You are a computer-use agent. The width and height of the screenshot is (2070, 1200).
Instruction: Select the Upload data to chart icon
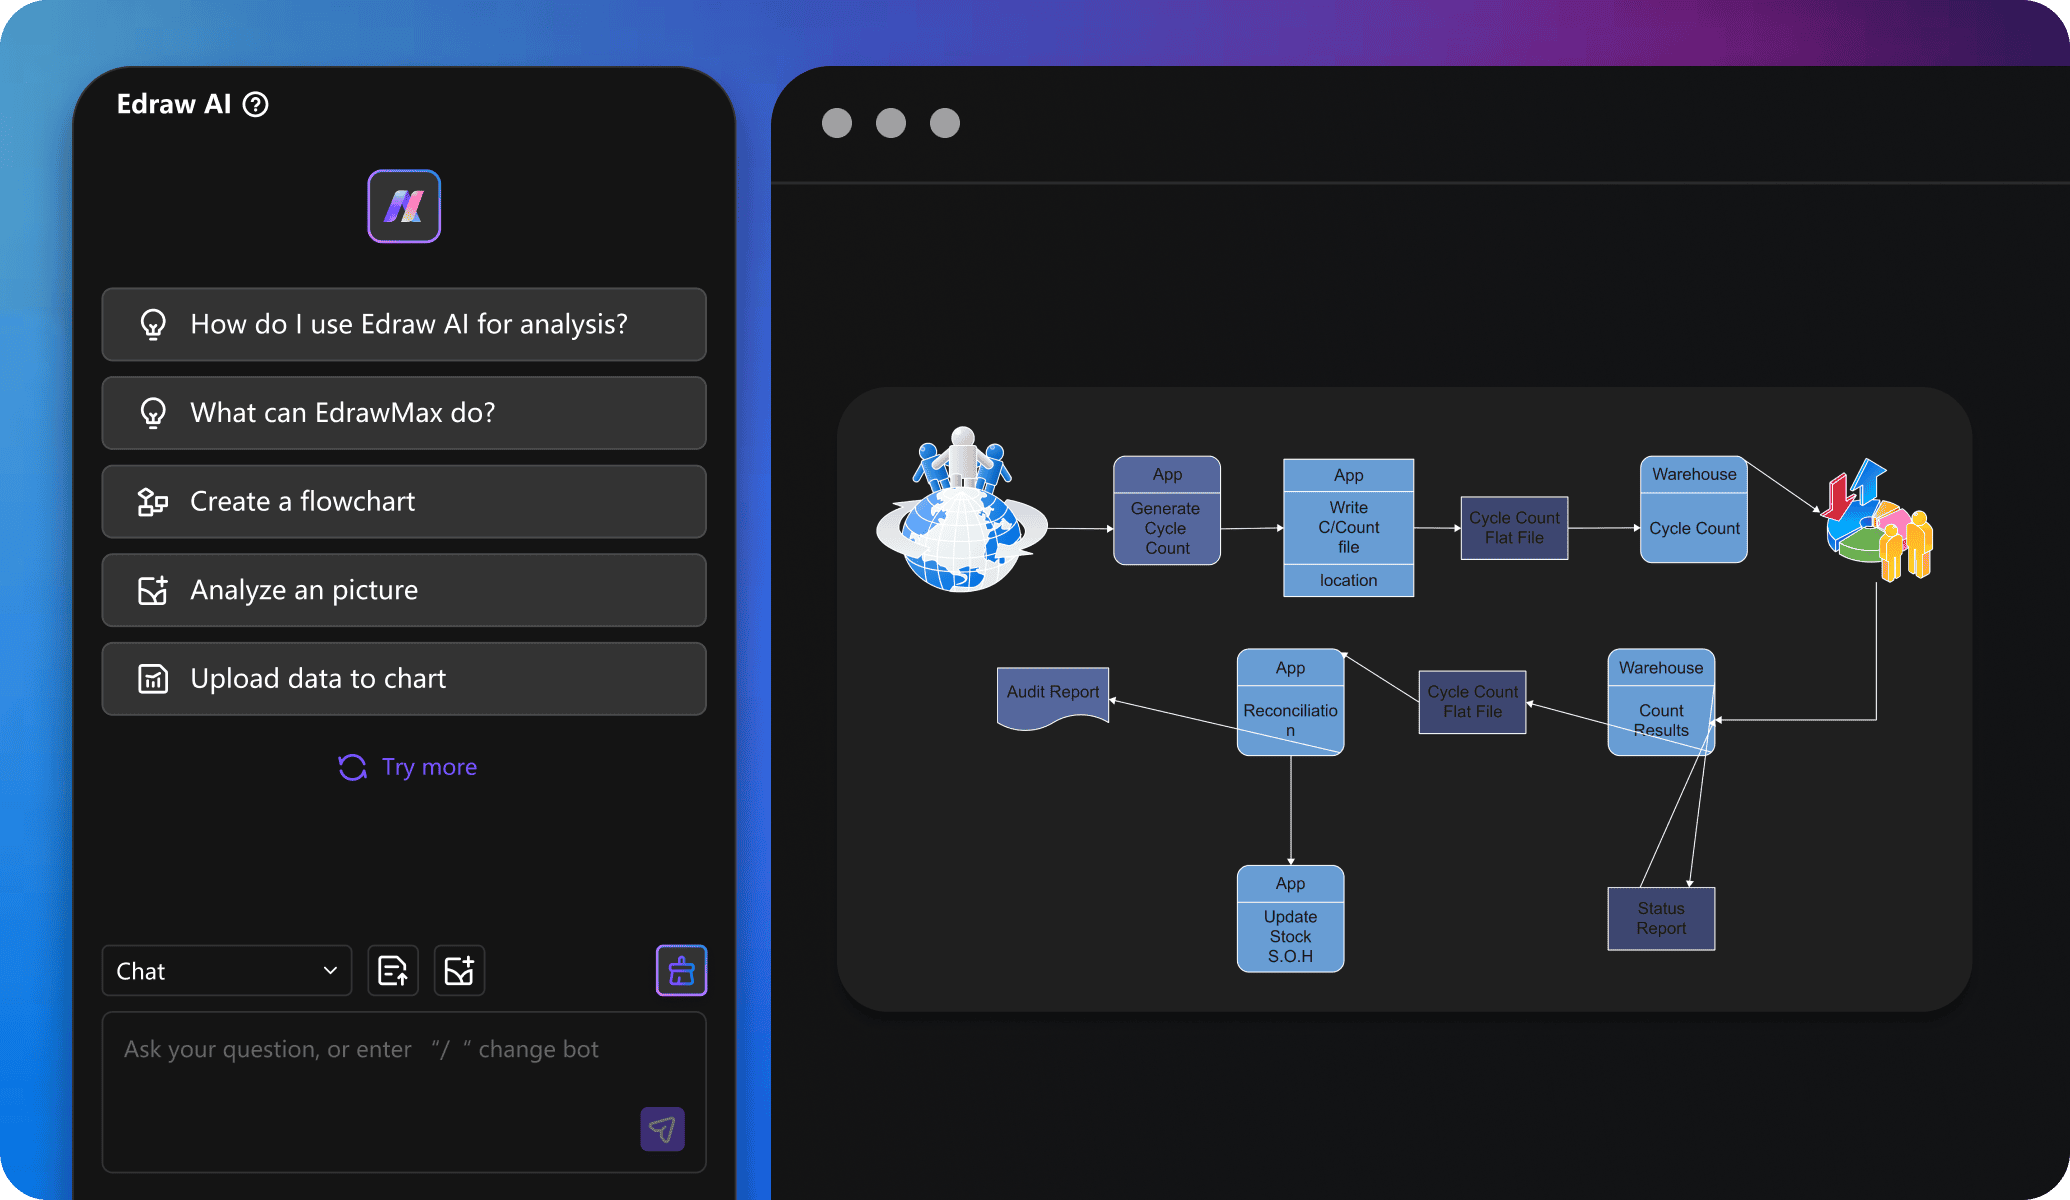pos(153,679)
